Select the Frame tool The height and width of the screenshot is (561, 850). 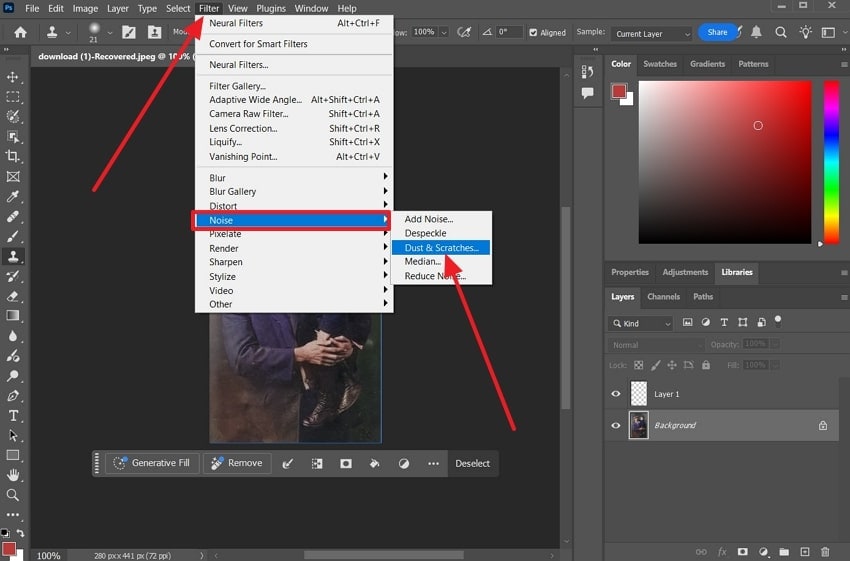pos(12,177)
